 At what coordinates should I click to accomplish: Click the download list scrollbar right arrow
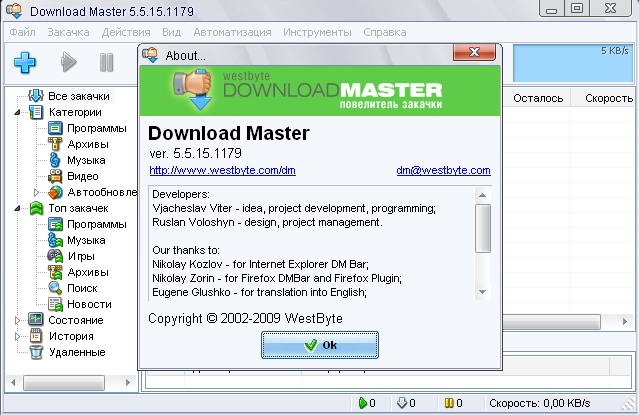point(625,321)
